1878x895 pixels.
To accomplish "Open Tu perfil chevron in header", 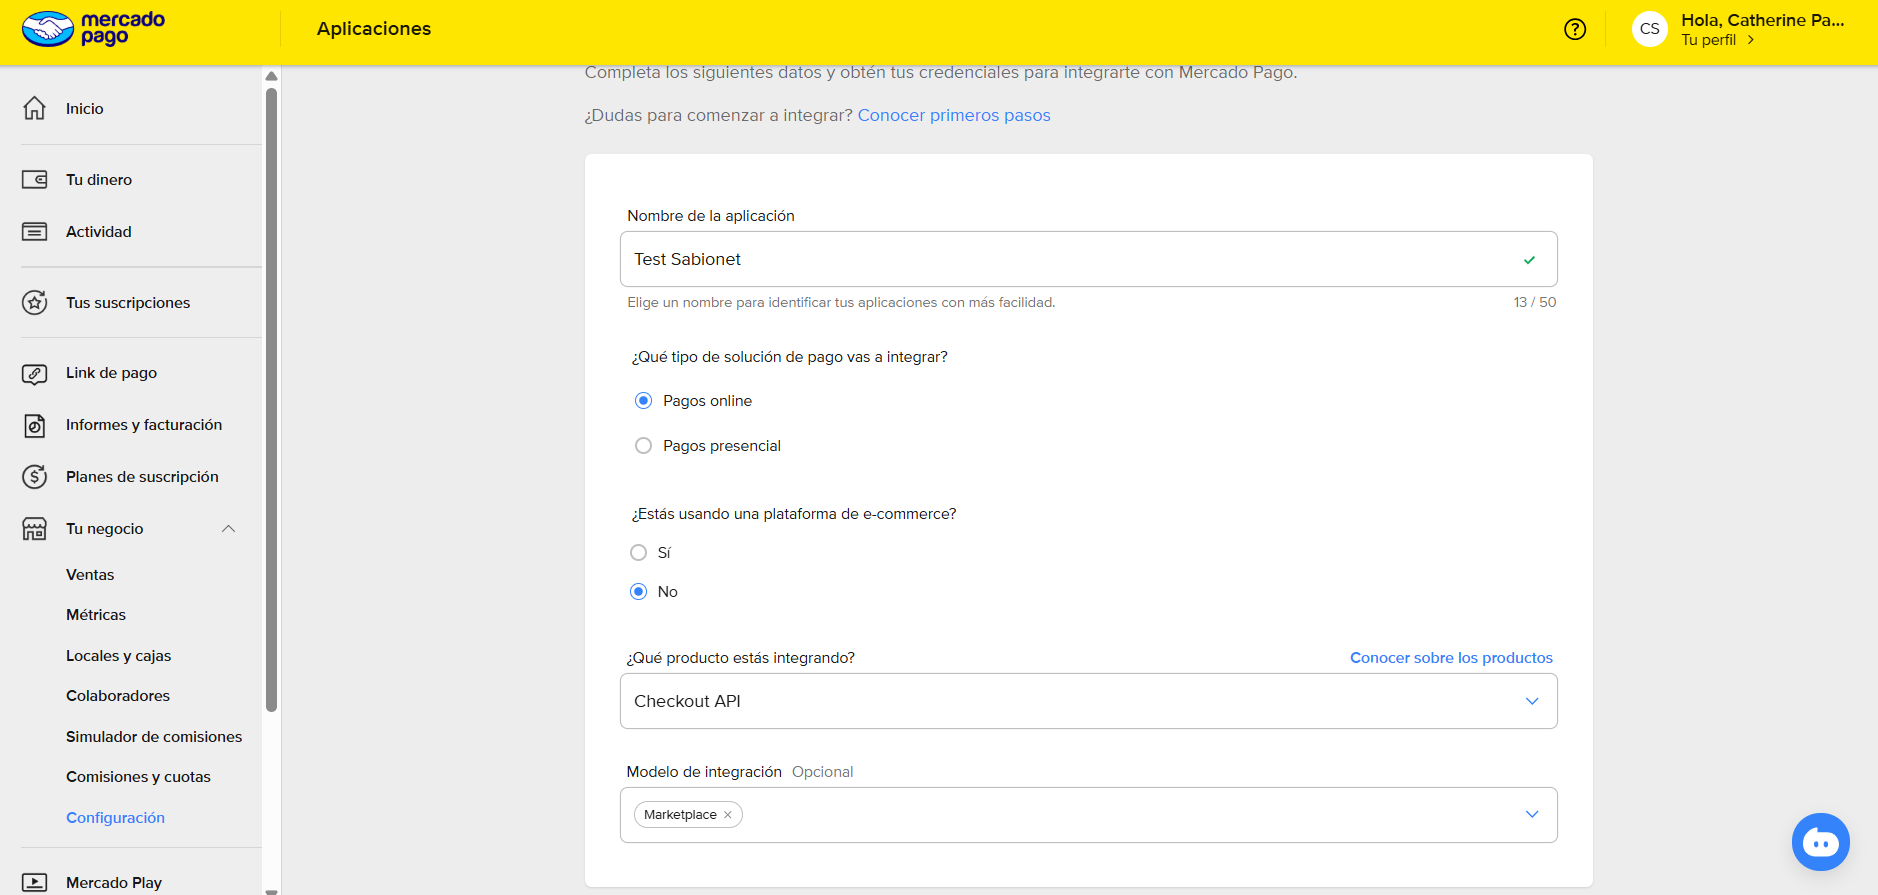I will (1751, 40).
